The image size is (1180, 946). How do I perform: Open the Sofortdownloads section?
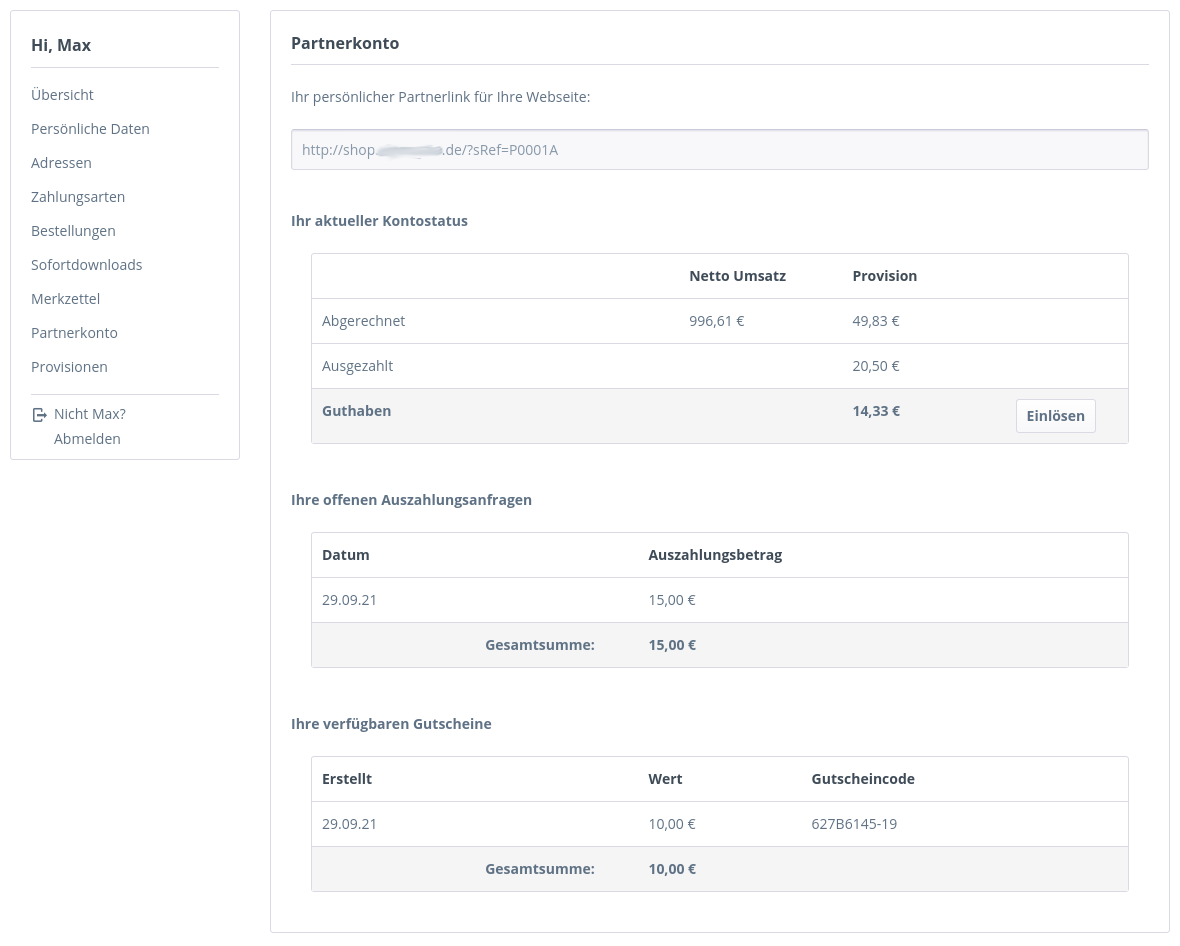point(86,265)
